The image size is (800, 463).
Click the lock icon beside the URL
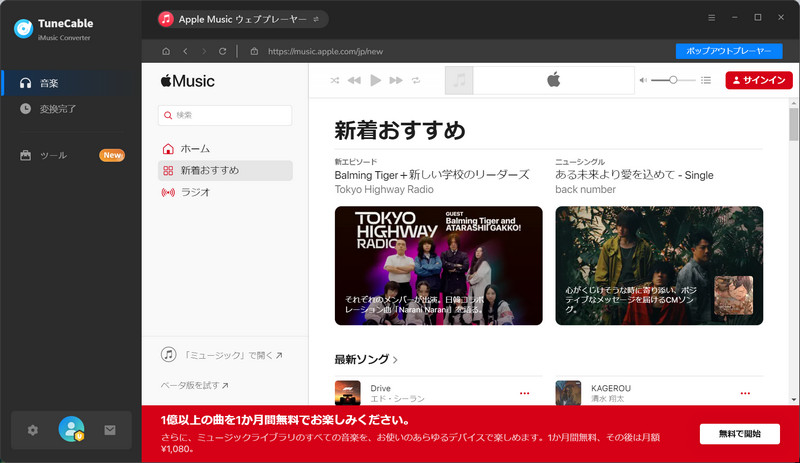254,51
